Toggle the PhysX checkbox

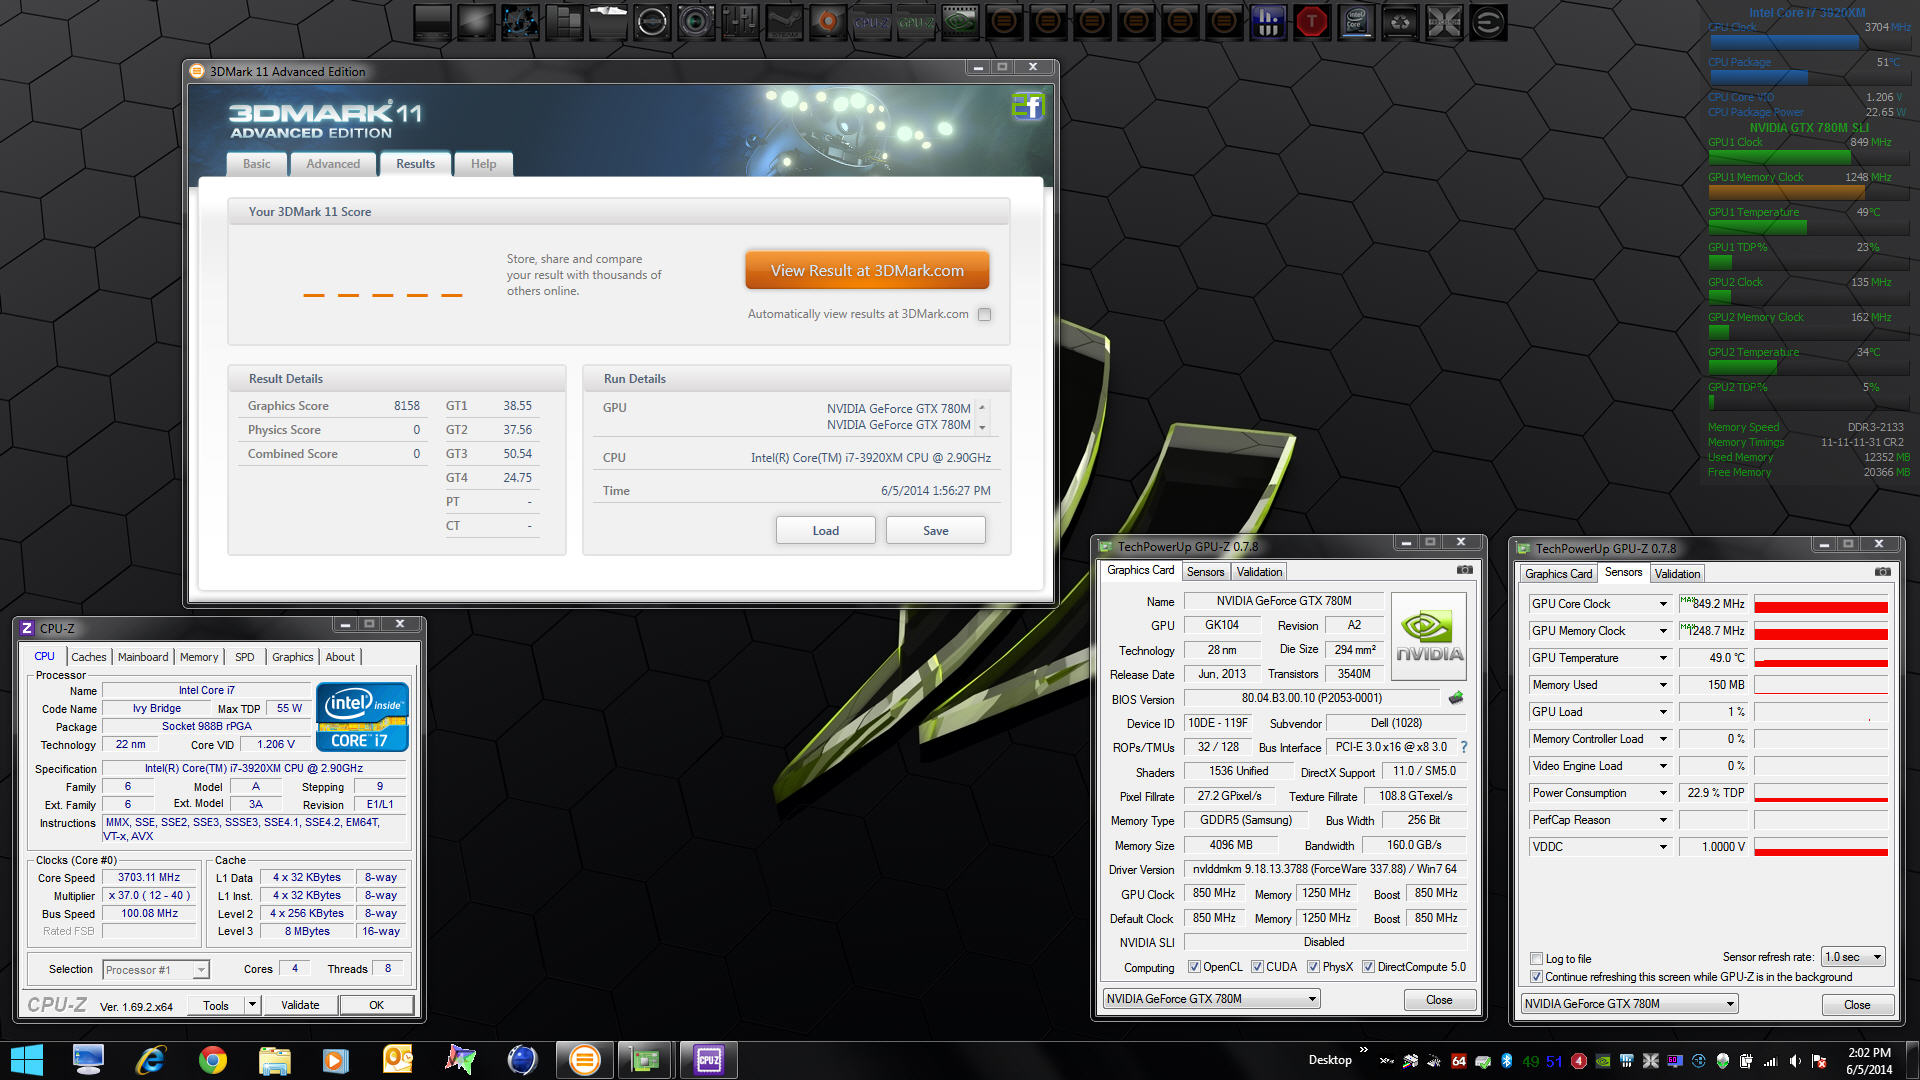(x=1313, y=967)
